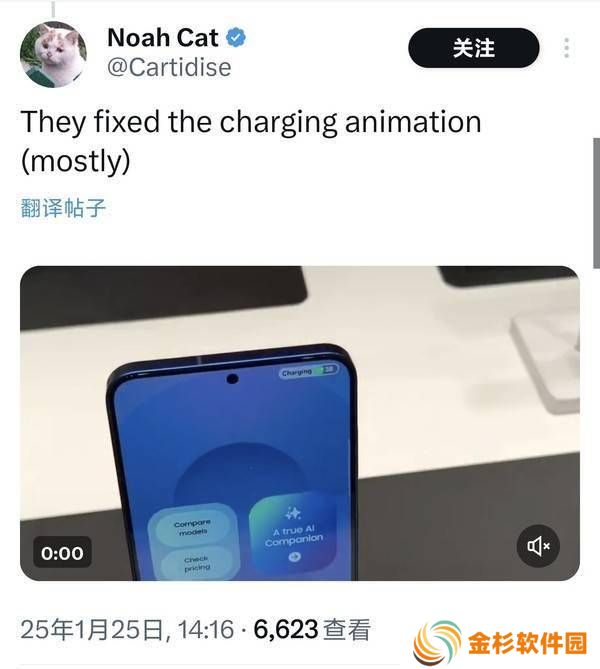The width and height of the screenshot is (600, 669).
Task: Tap the A true AI Companion card
Action: click(x=293, y=533)
